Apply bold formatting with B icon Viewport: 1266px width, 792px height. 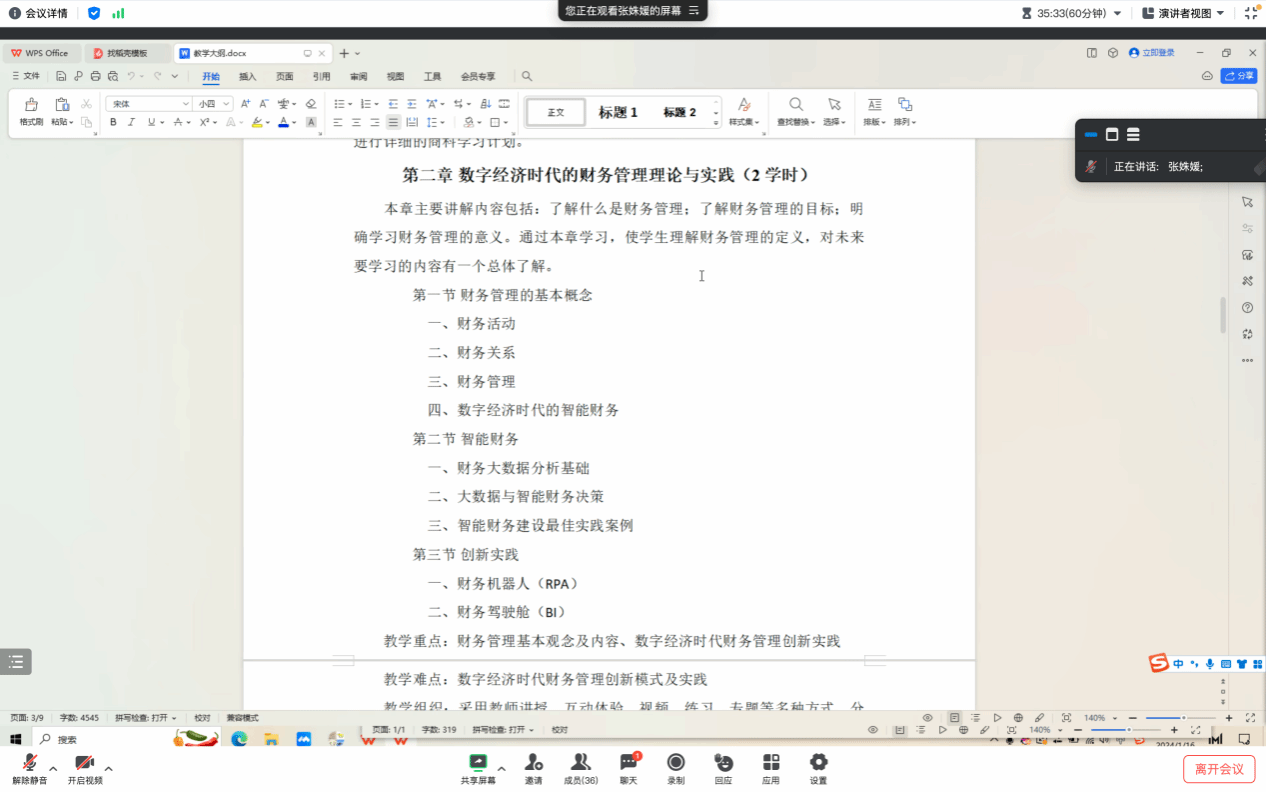click(x=113, y=122)
